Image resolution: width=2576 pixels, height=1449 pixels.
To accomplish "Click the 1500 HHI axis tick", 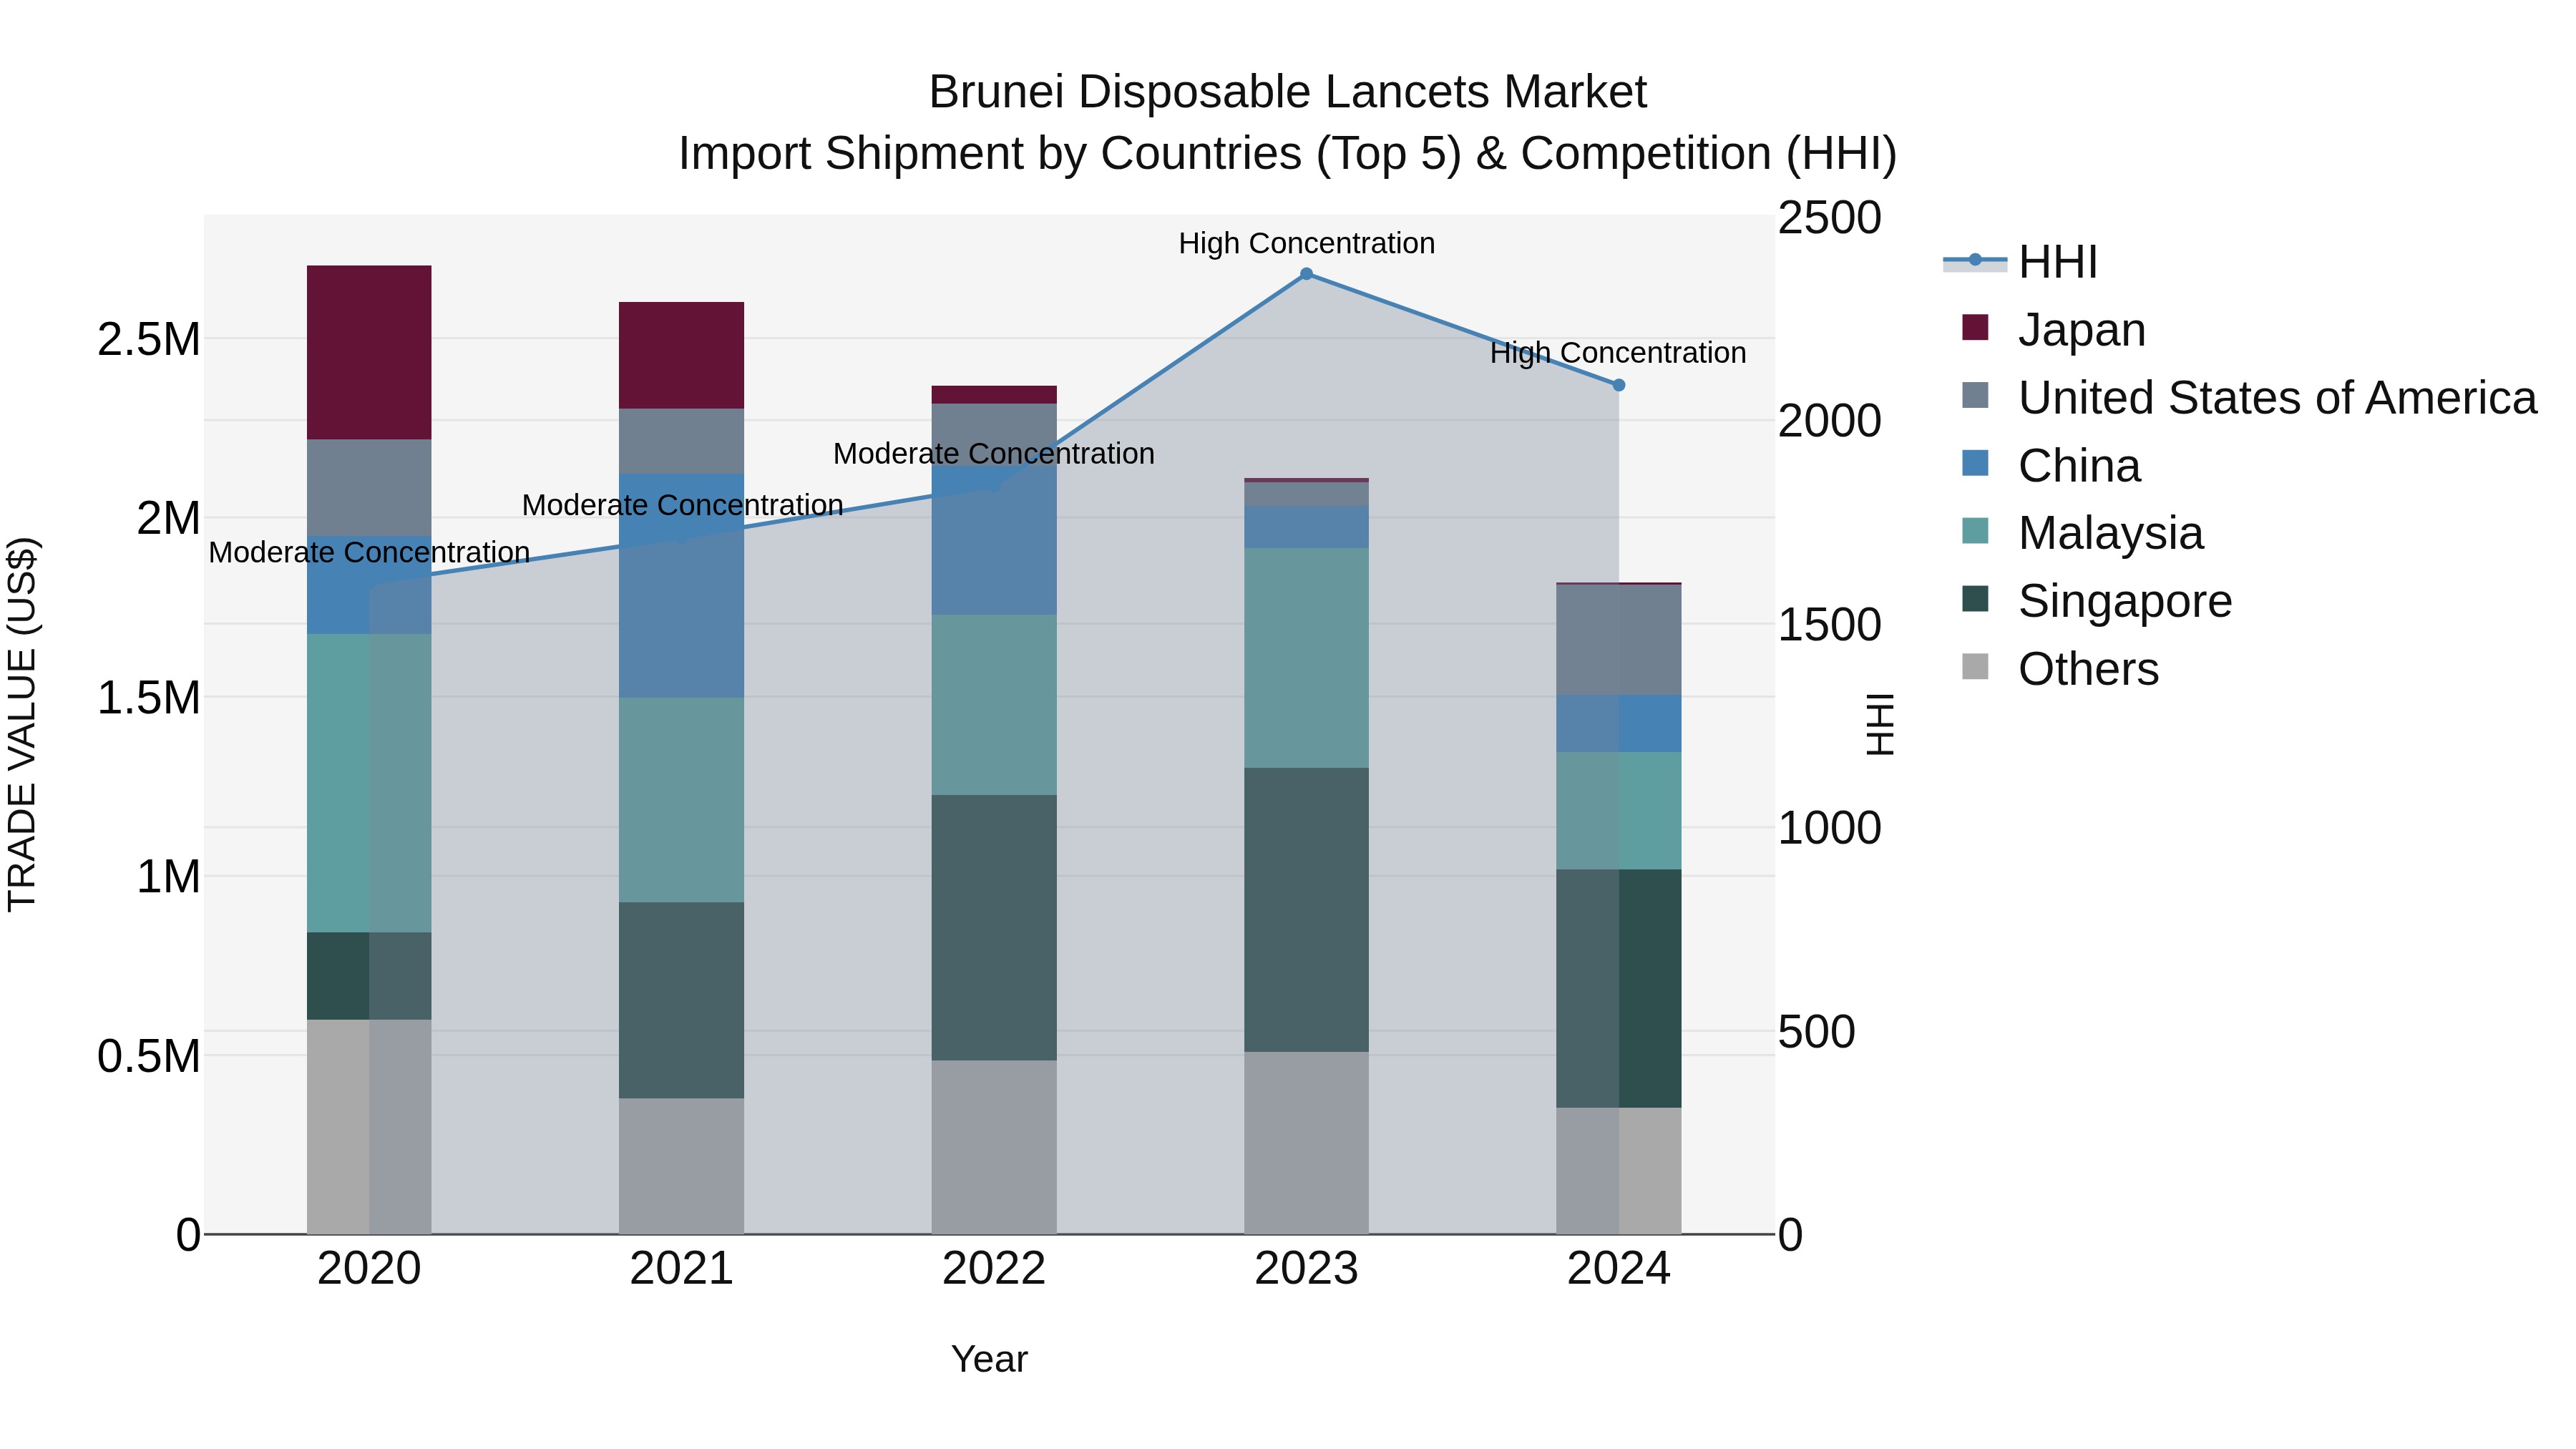I will point(1829,625).
